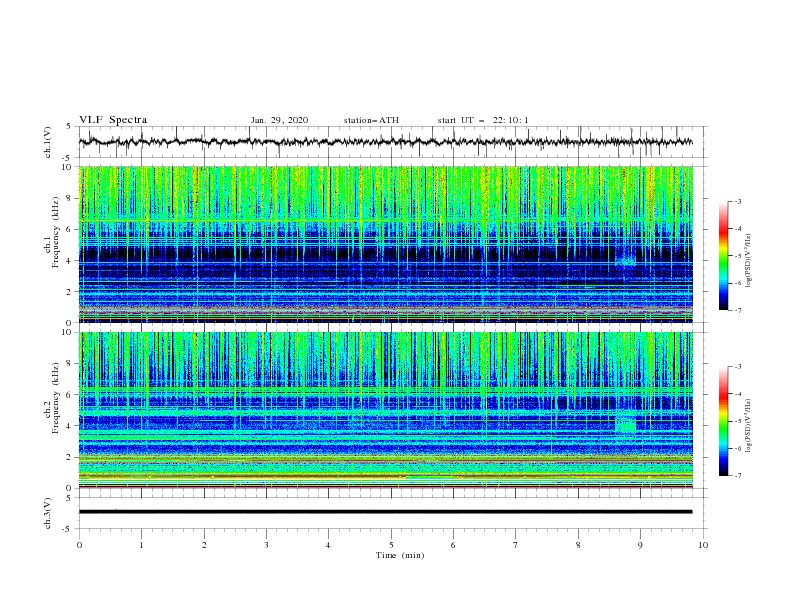Click the '-3' value on ch.1 colorbar
Image resolution: width=792 pixels, height=612 pixels.
(737, 202)
